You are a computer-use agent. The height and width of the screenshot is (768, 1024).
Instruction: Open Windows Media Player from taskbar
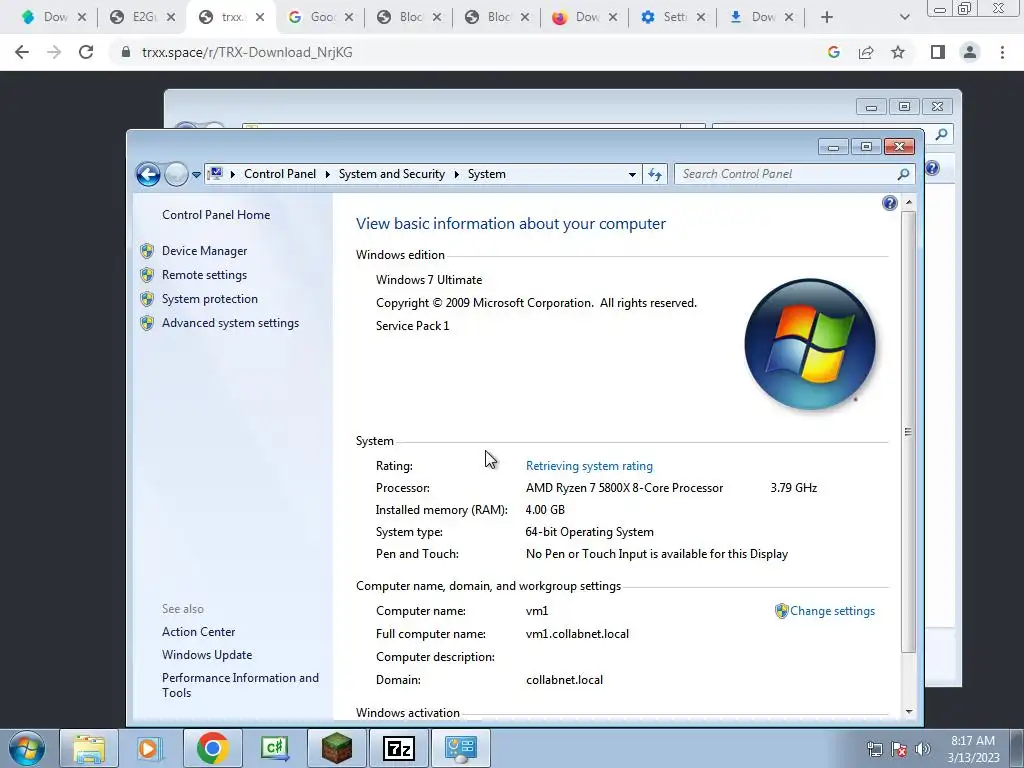[148, 748]
